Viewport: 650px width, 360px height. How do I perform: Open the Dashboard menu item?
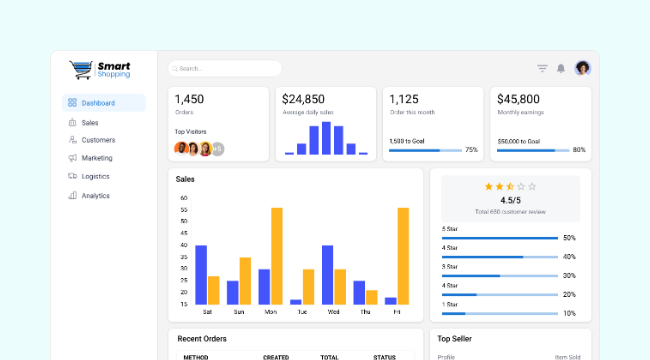[104, 103]
